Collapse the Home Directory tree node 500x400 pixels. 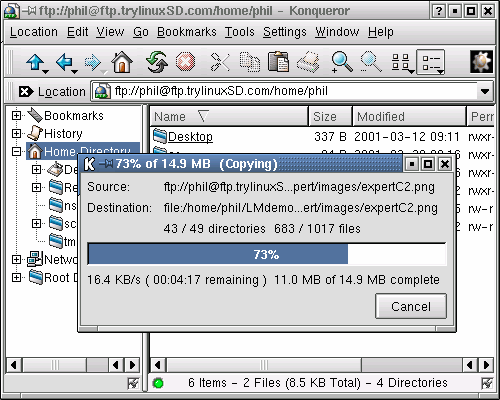click(x=16, y=152)
